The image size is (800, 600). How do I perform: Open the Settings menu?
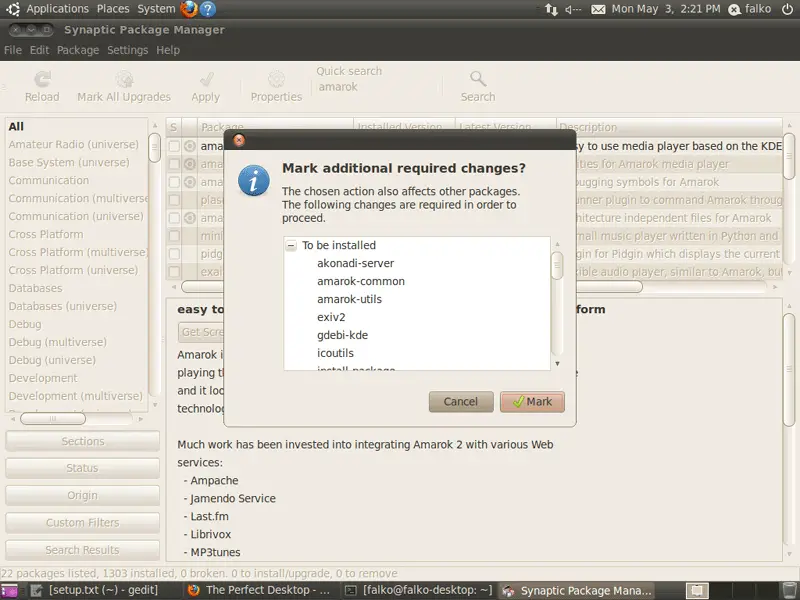tap(127, 50)
